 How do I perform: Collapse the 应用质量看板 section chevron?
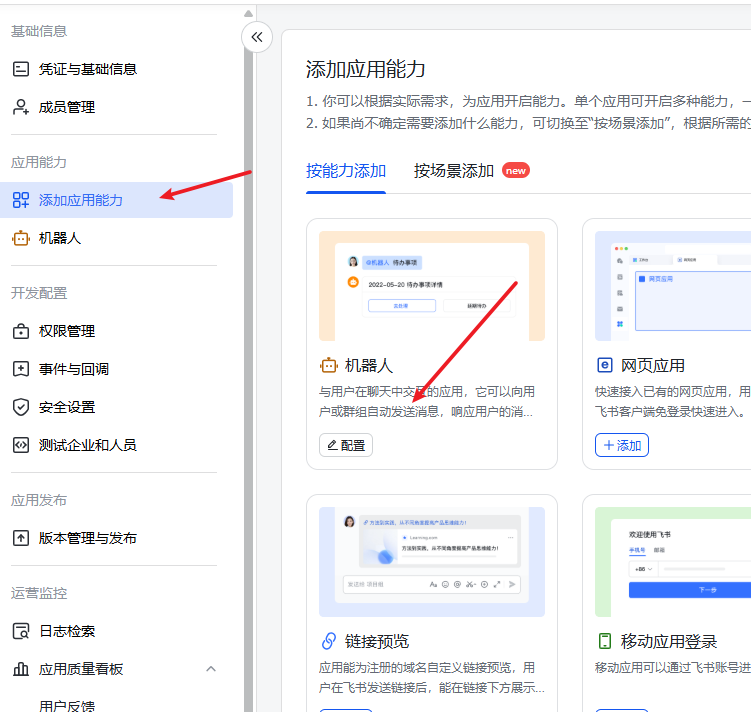tap(211, 669)
